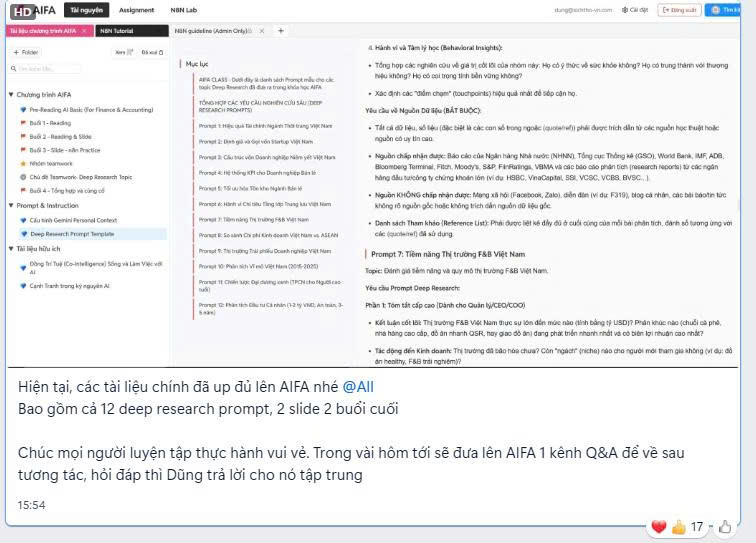This screenshot has width=756, height=543.
Task: Open Buổi 2 - Reading & Slide item
Action: 60,137
